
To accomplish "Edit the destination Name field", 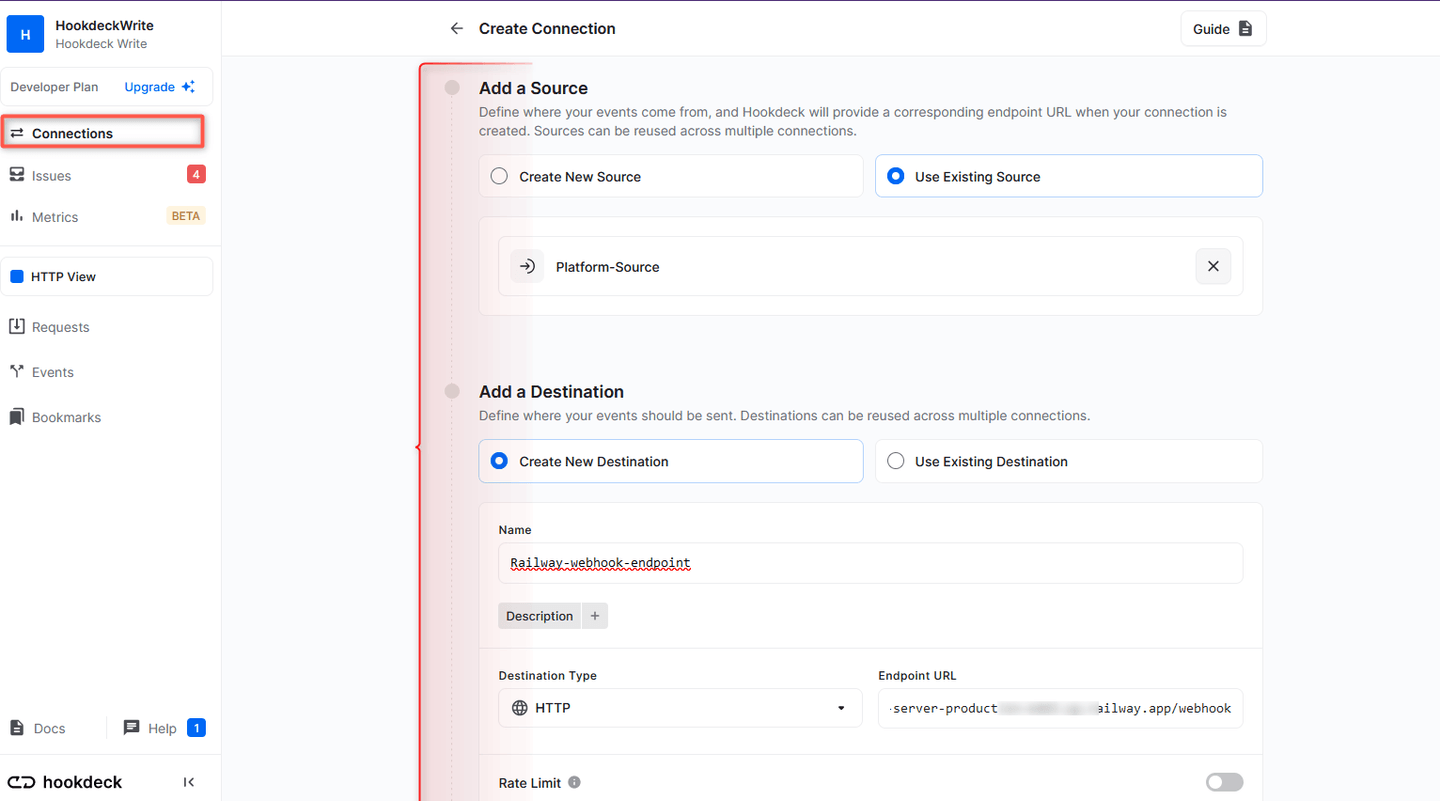I will click(870, 563).
